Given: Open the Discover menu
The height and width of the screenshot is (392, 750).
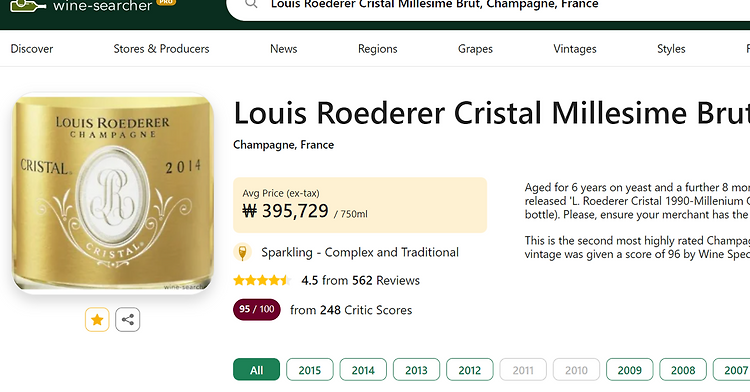Looking at the screenshot, I should click(x=32, y=49).
